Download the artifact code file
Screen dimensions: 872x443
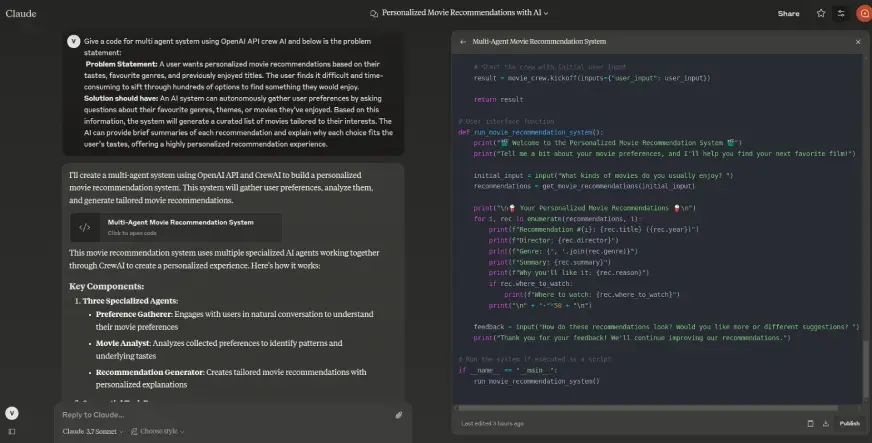826,423
